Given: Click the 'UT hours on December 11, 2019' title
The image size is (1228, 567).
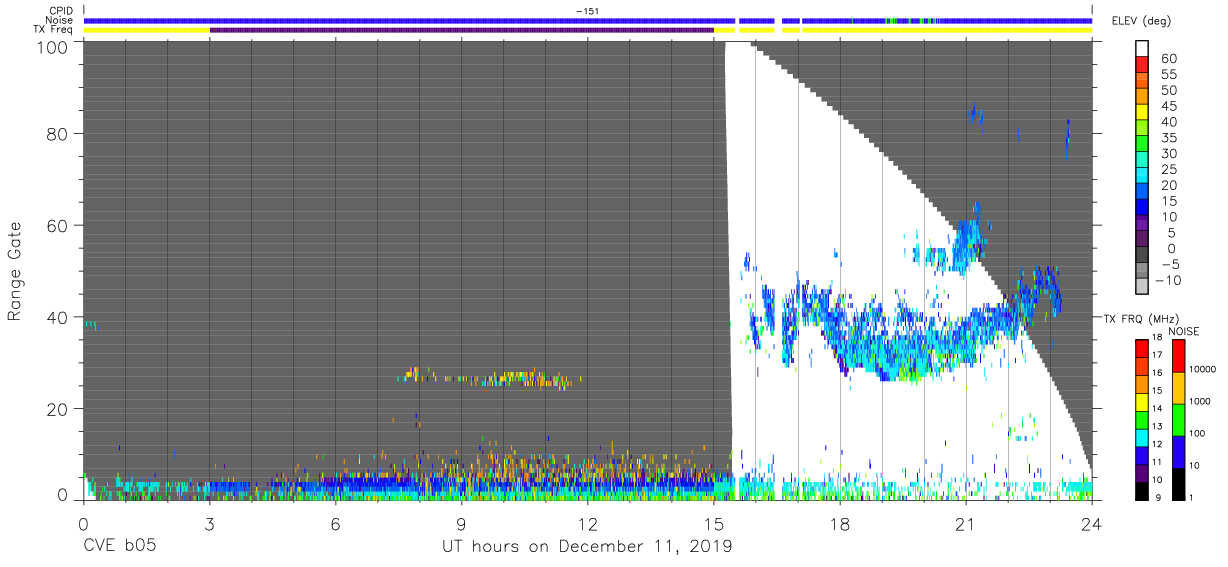Looking at the screenshot, I should pyautogui.click(x=587, y=546).
